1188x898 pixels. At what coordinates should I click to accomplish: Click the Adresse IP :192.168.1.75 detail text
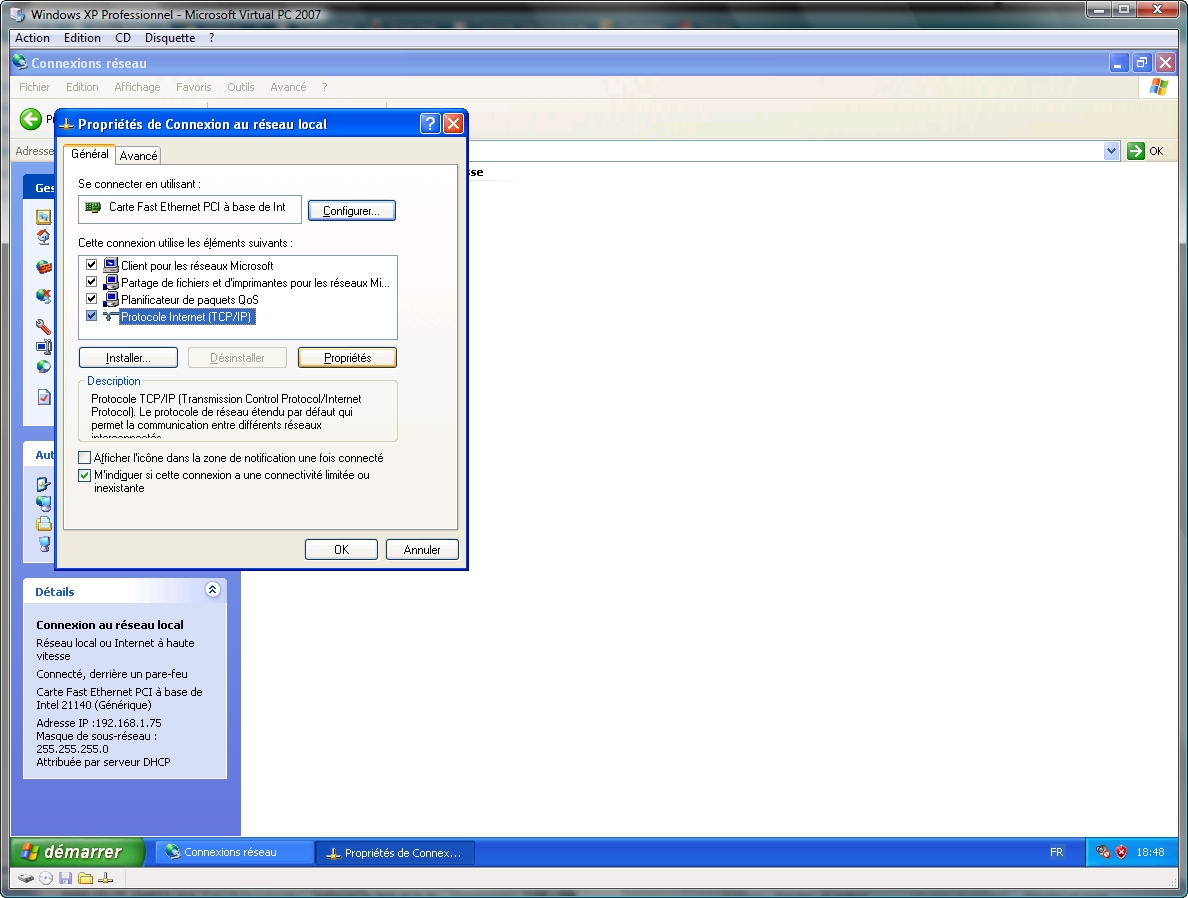coord(98,723)
